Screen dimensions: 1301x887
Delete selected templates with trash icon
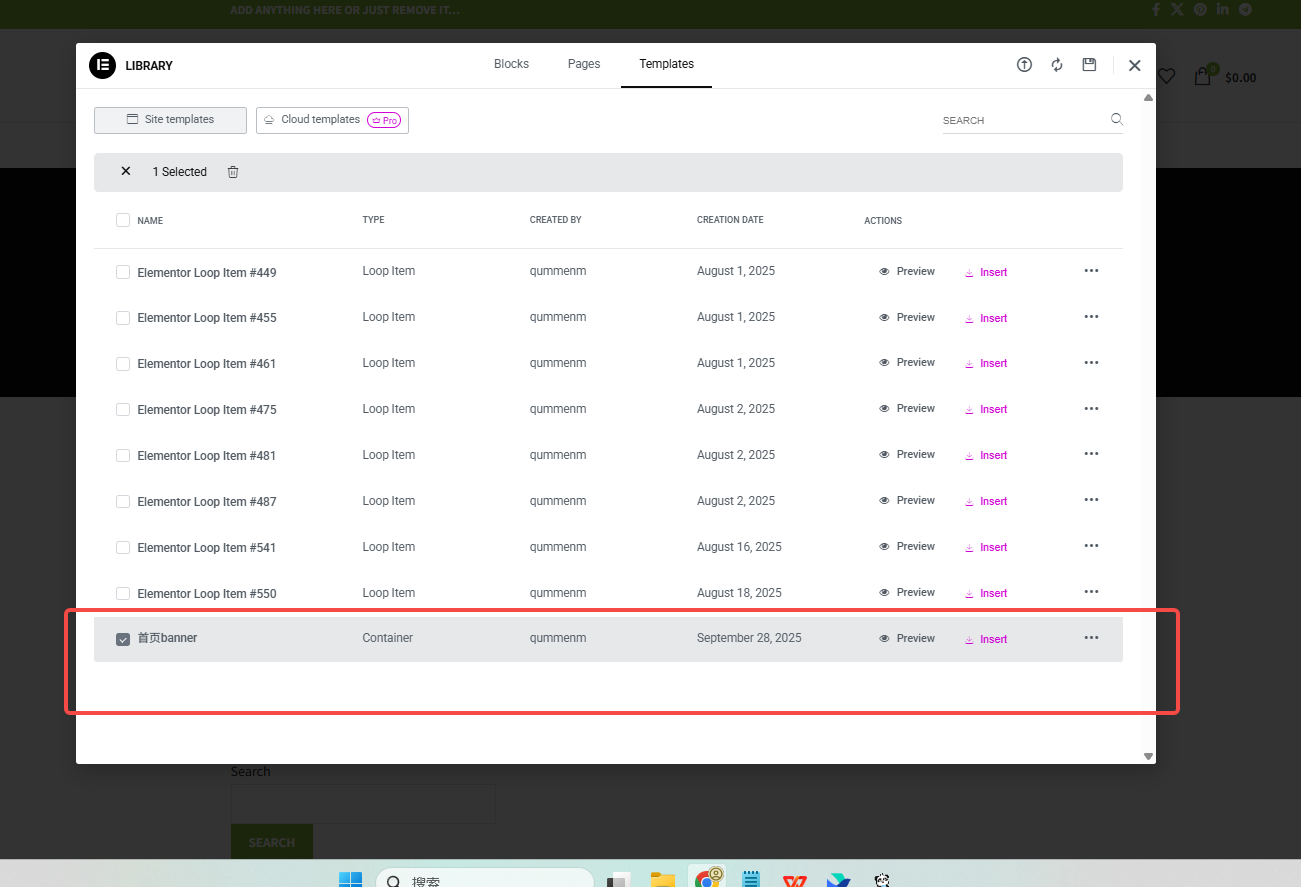[233, 172]
